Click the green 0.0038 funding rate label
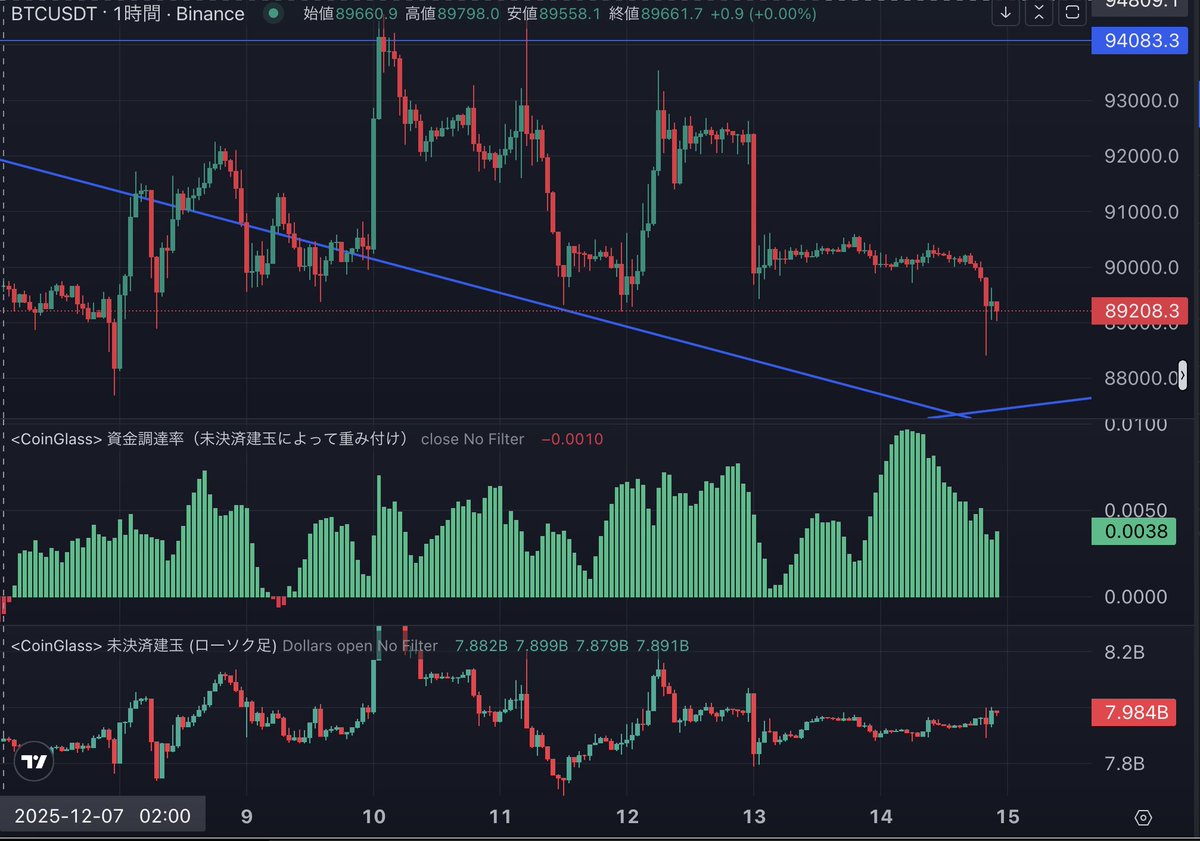 1133,531
